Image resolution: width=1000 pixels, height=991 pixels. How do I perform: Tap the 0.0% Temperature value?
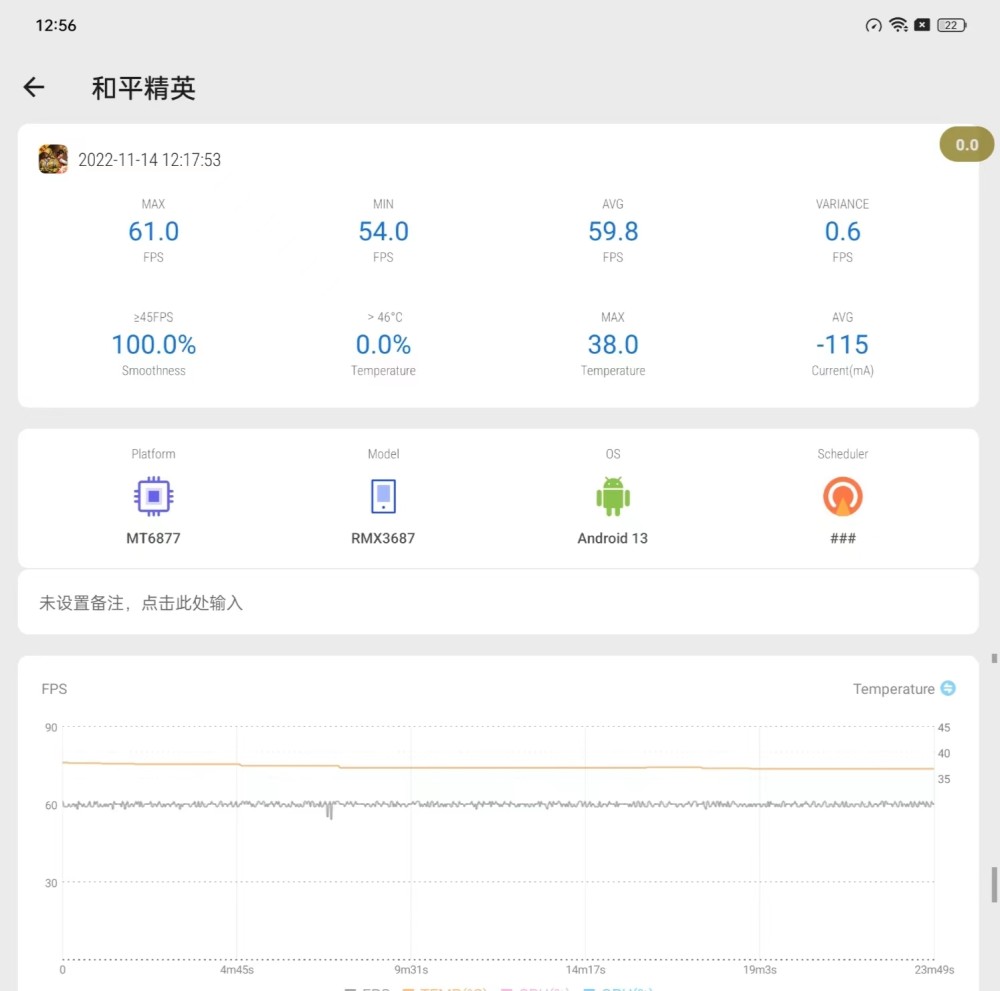tap(383, 344)
